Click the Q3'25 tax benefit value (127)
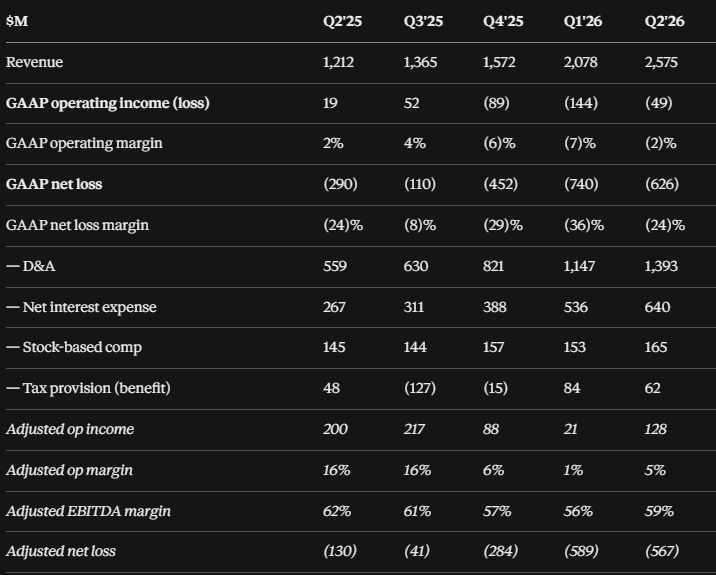 click(420, 388)
